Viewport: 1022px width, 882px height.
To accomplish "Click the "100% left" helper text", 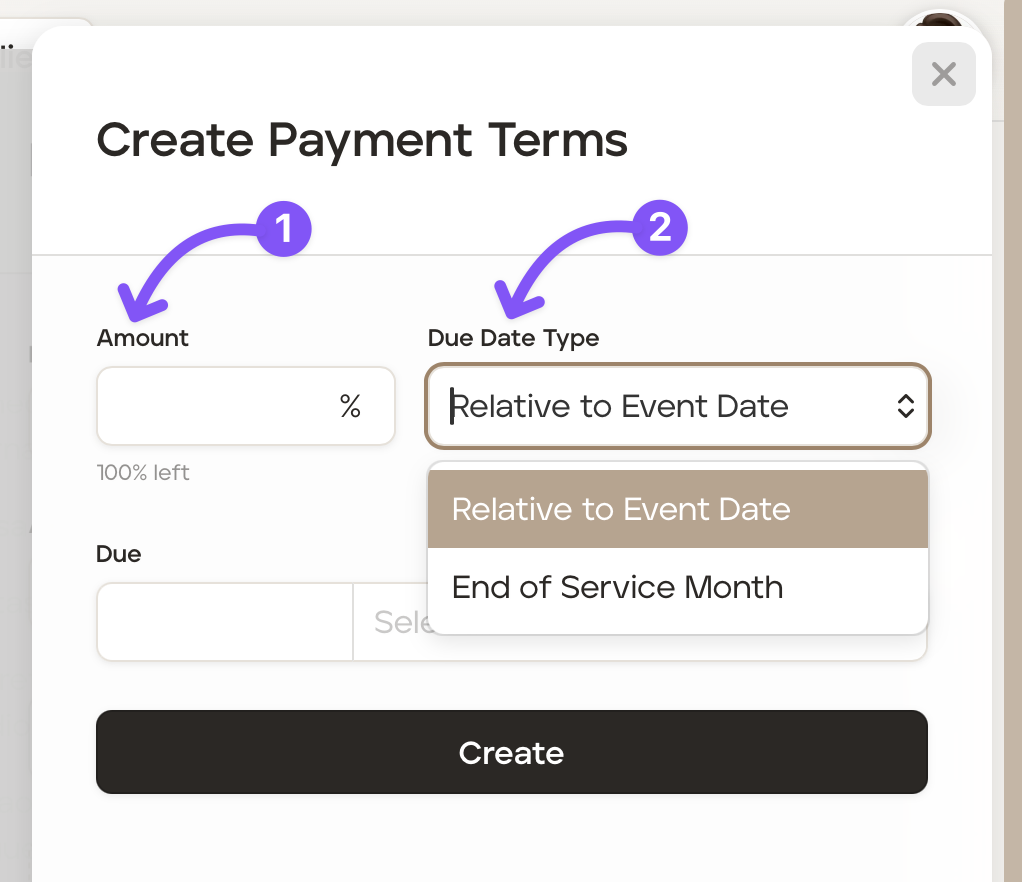I will (143, 472).
